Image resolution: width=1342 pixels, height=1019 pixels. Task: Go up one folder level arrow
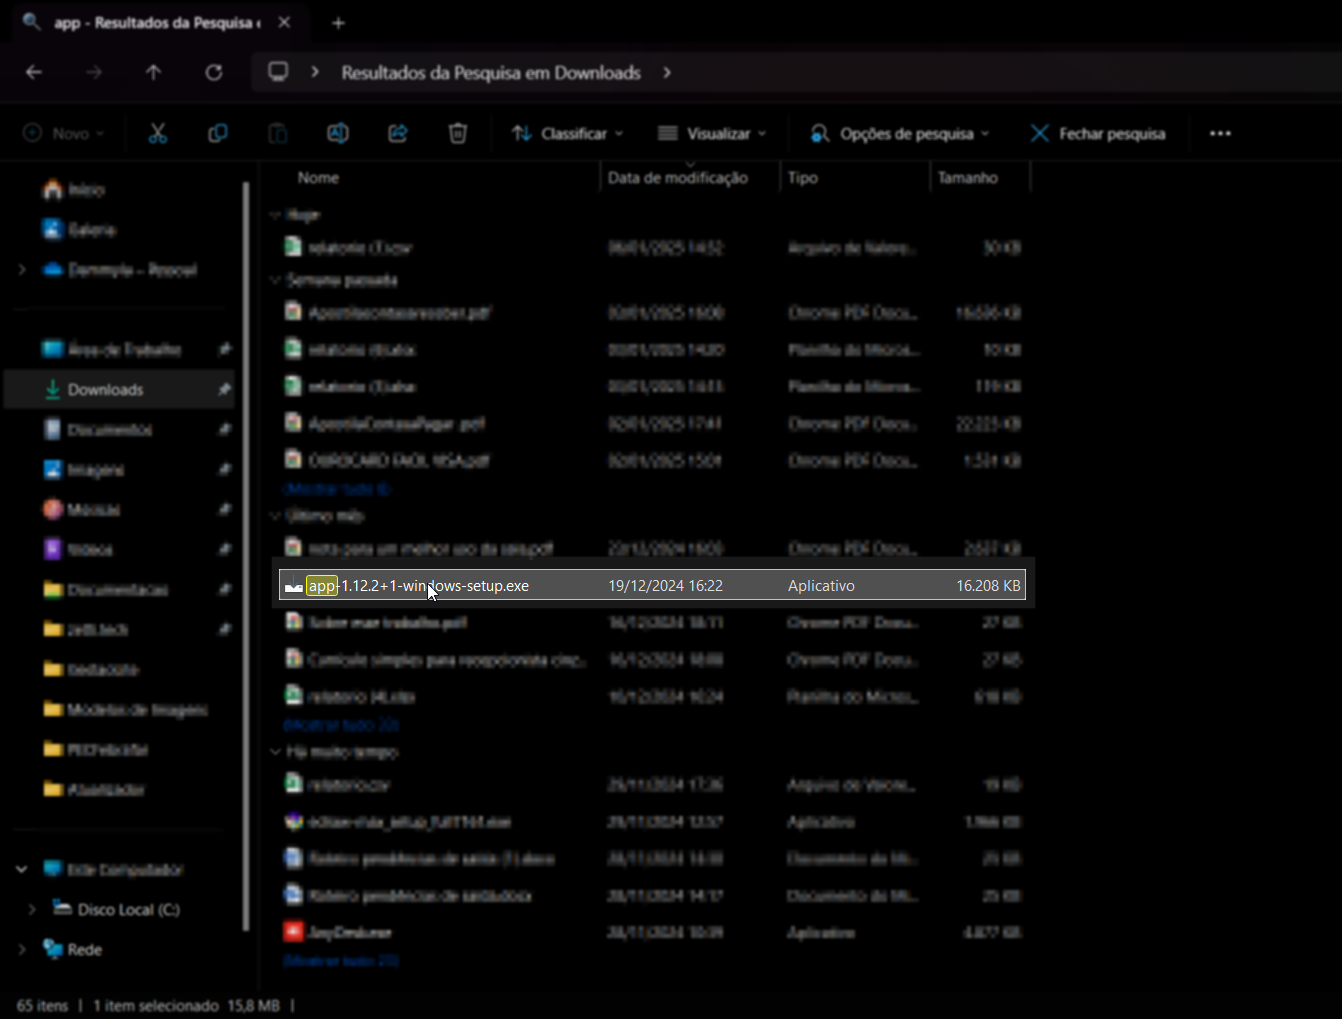[153, 72]
